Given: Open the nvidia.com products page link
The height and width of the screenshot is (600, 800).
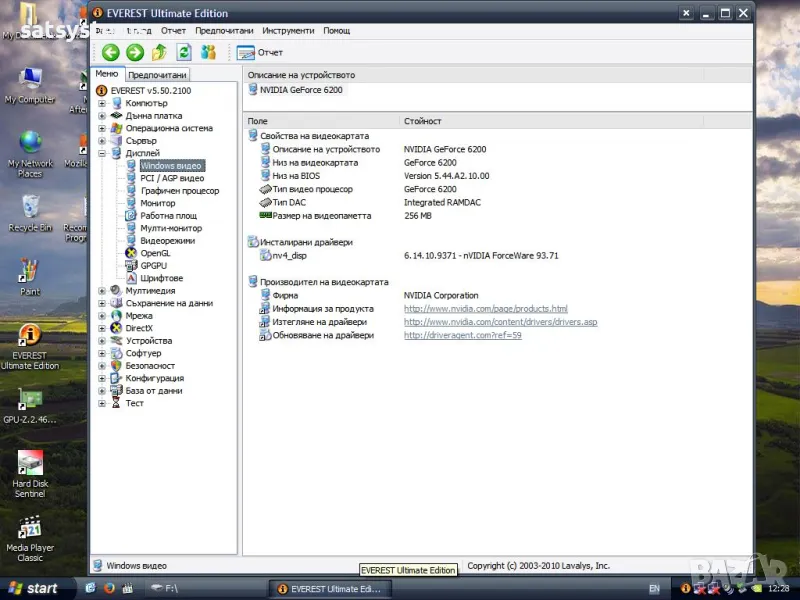Looking at the screenshot, I should (x=485, y=309).
